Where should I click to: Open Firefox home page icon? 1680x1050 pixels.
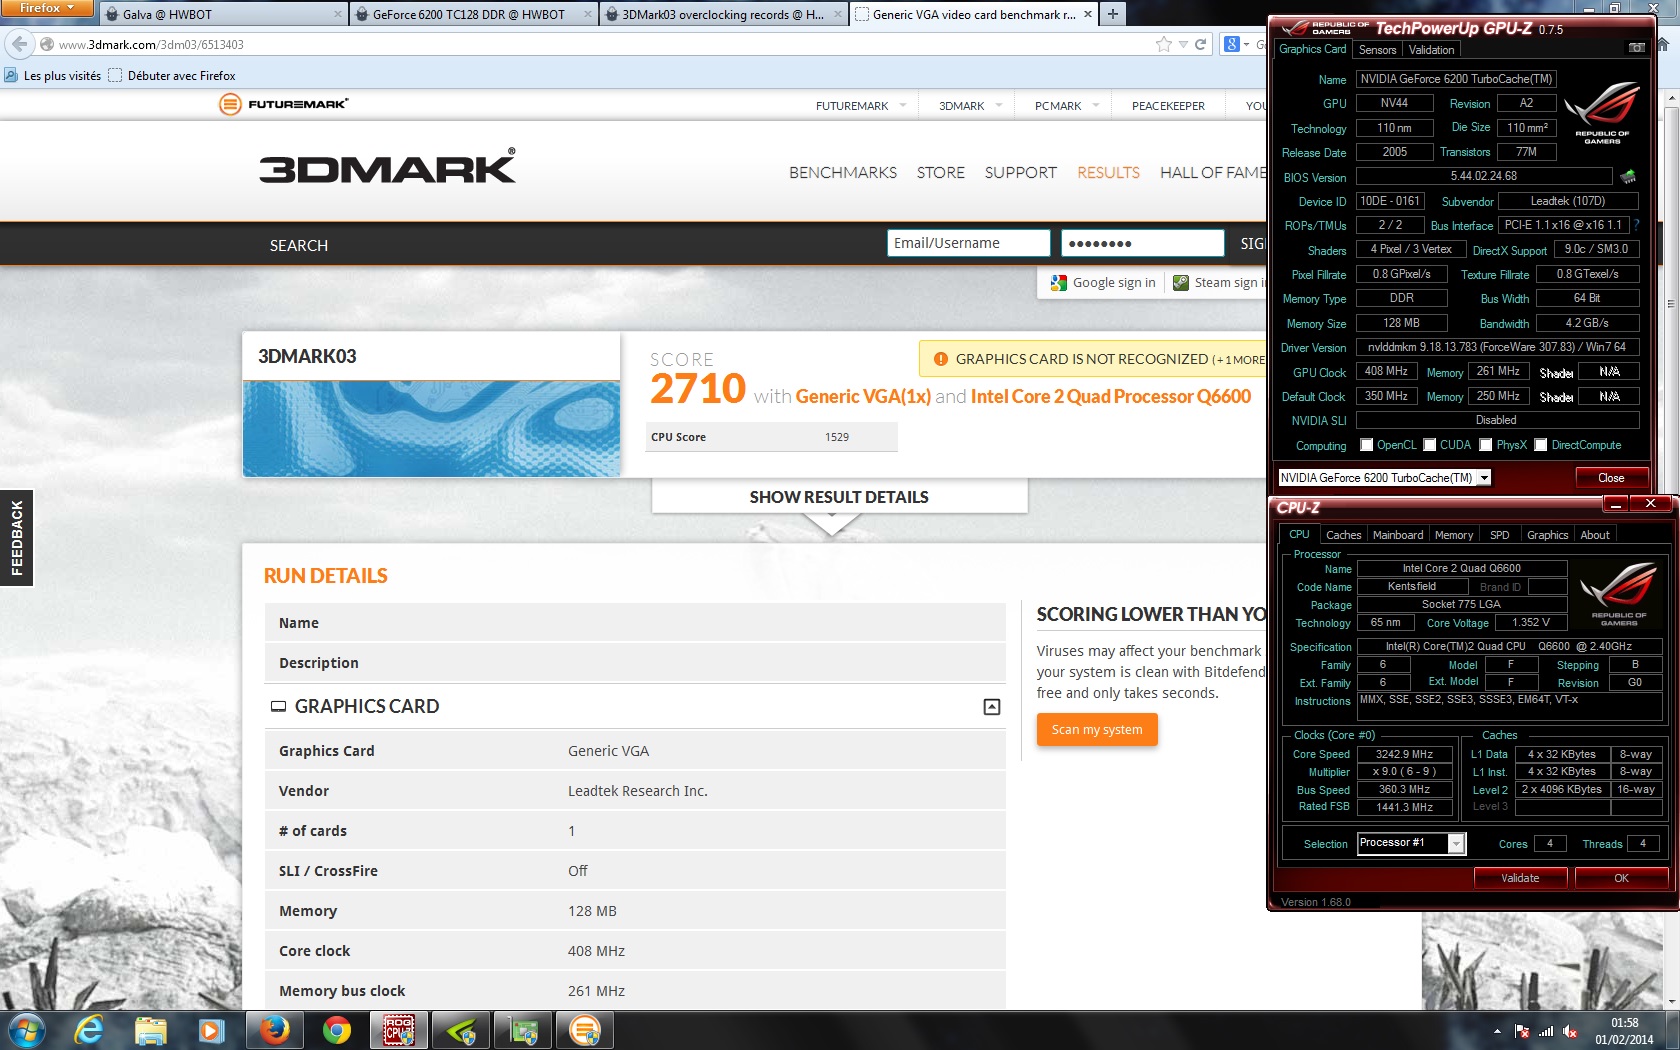(x=1662, y=44)
